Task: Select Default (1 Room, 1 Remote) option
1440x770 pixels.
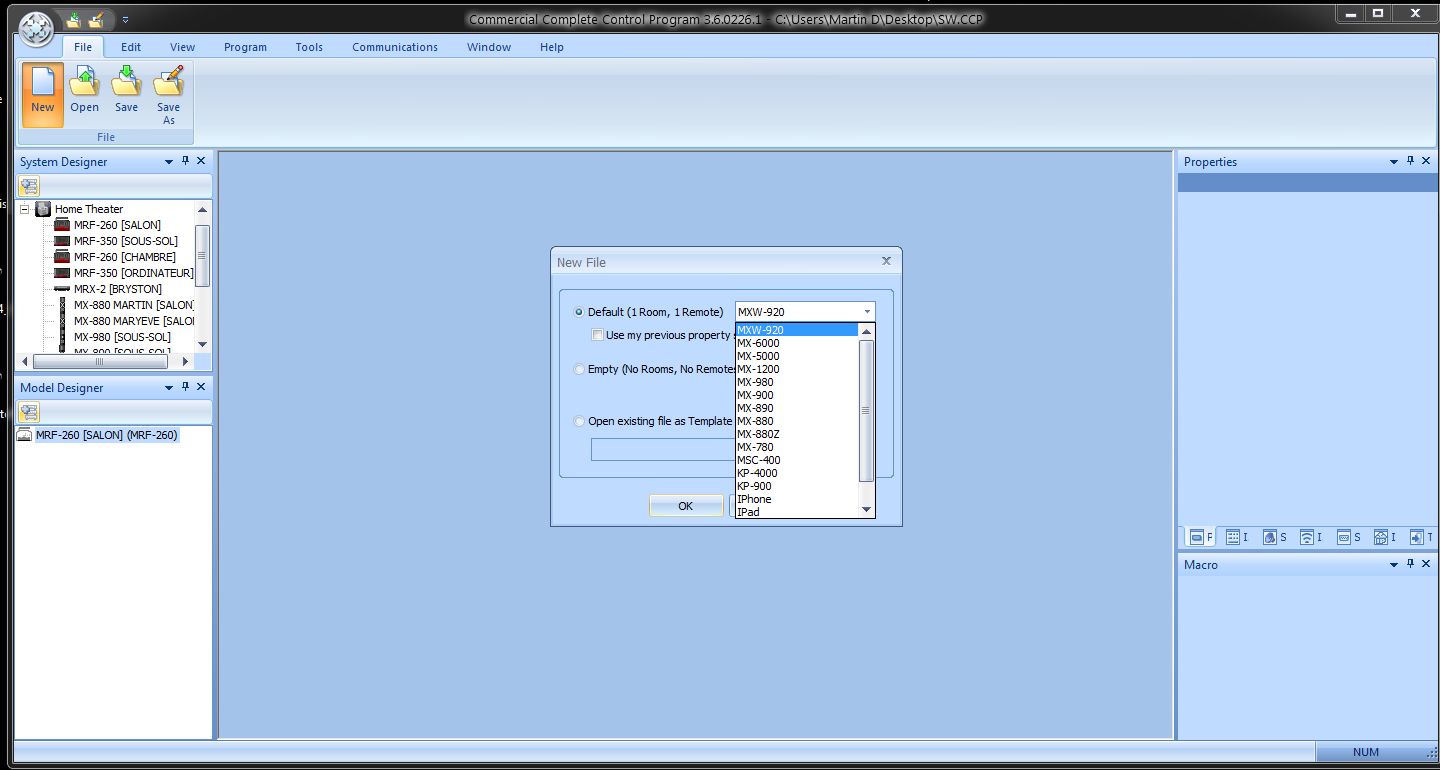Action: (x=649, y=312)
